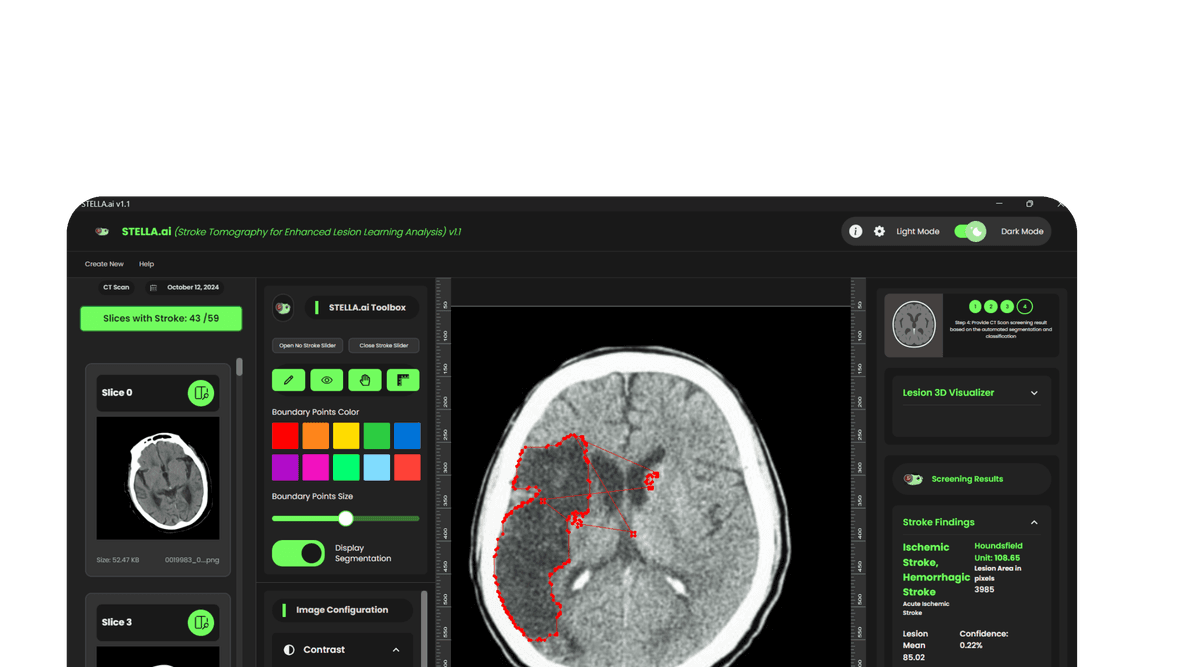Collapse the Contrast section
1200x667 pixels.
396,650
